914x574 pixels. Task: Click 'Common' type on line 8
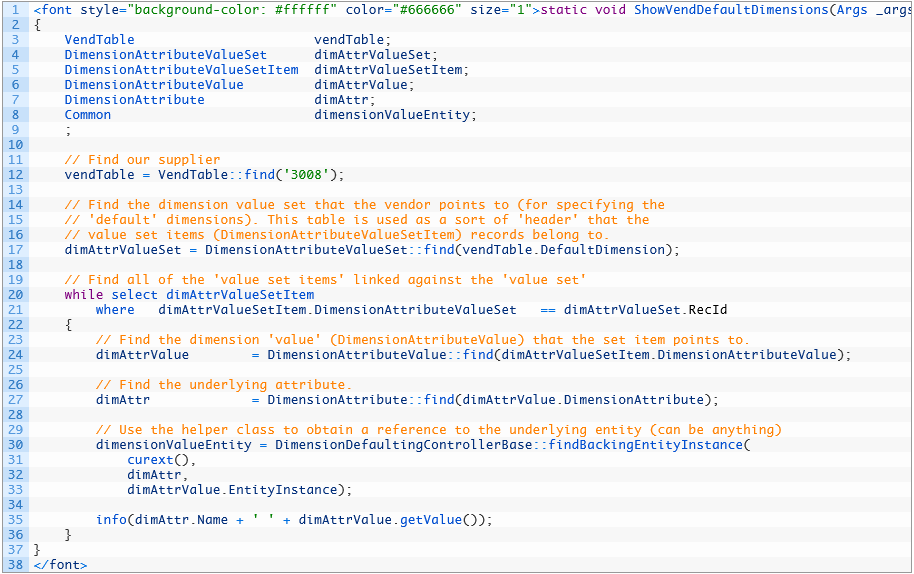(87, 115)
